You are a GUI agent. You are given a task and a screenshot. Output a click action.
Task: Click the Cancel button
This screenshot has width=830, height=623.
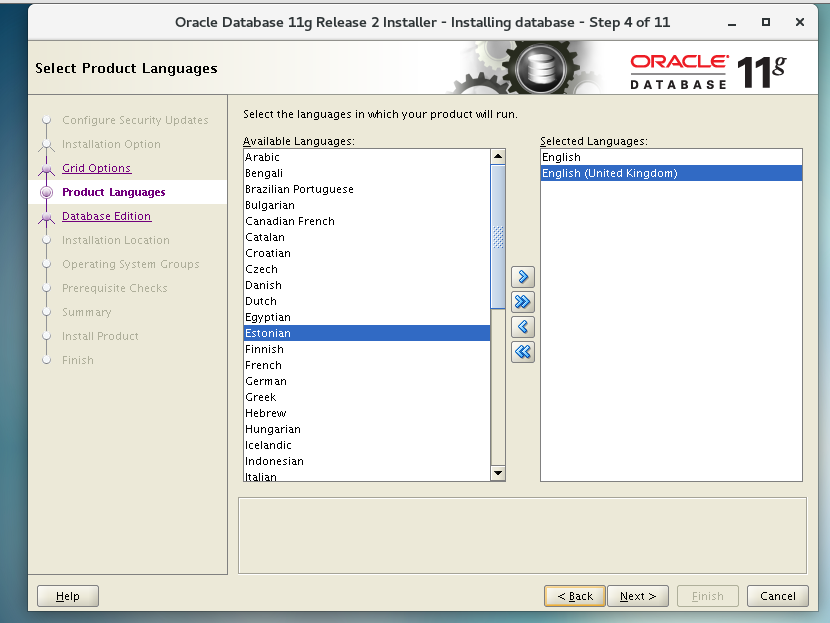[x=778, y=596]
